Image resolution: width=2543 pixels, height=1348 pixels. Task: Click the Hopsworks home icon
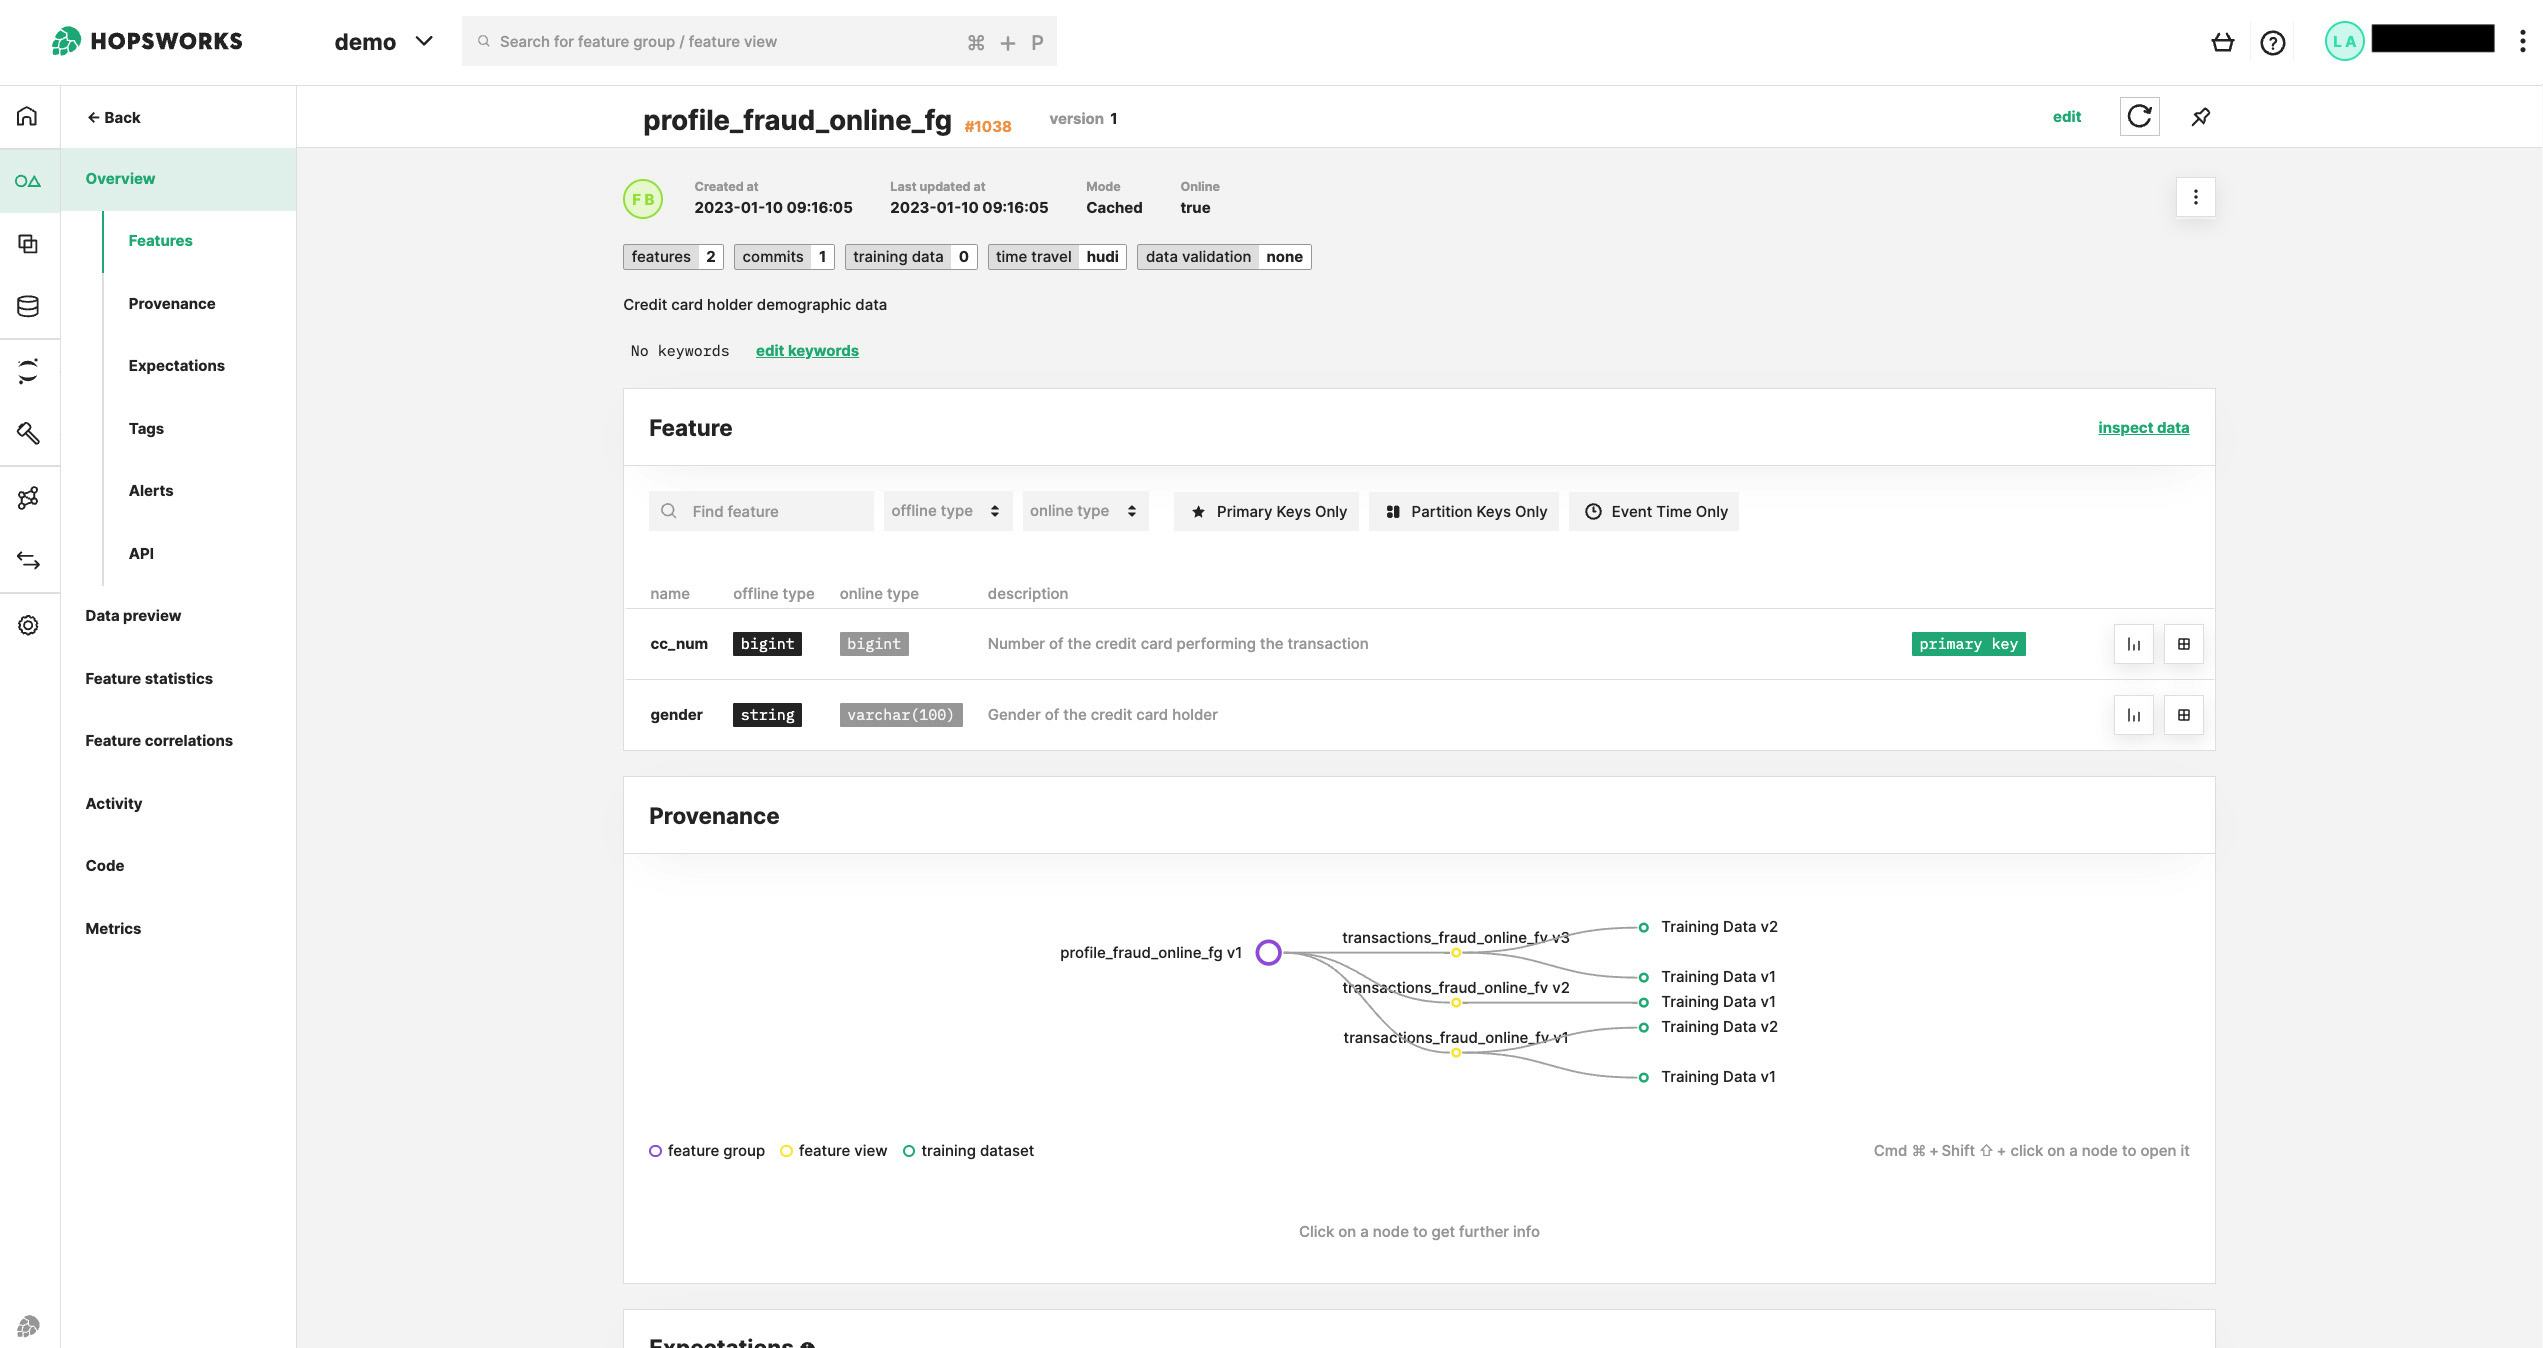(27, 114)
